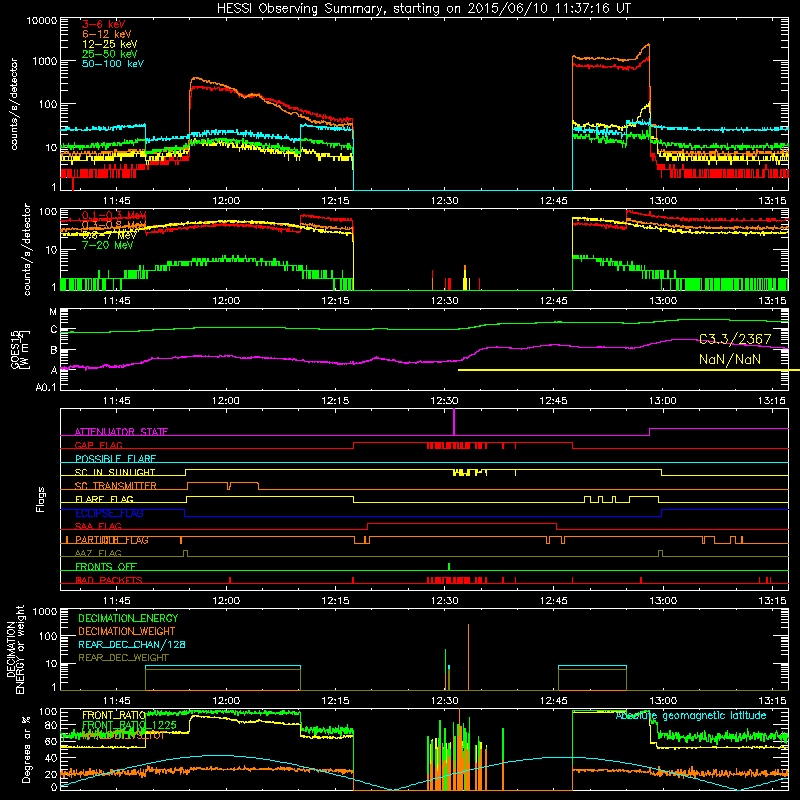Image resolution: width=800 pixels, height=800 pixels.
Task: Click the 7-20 MeV legend label
Action: point(108,245)
